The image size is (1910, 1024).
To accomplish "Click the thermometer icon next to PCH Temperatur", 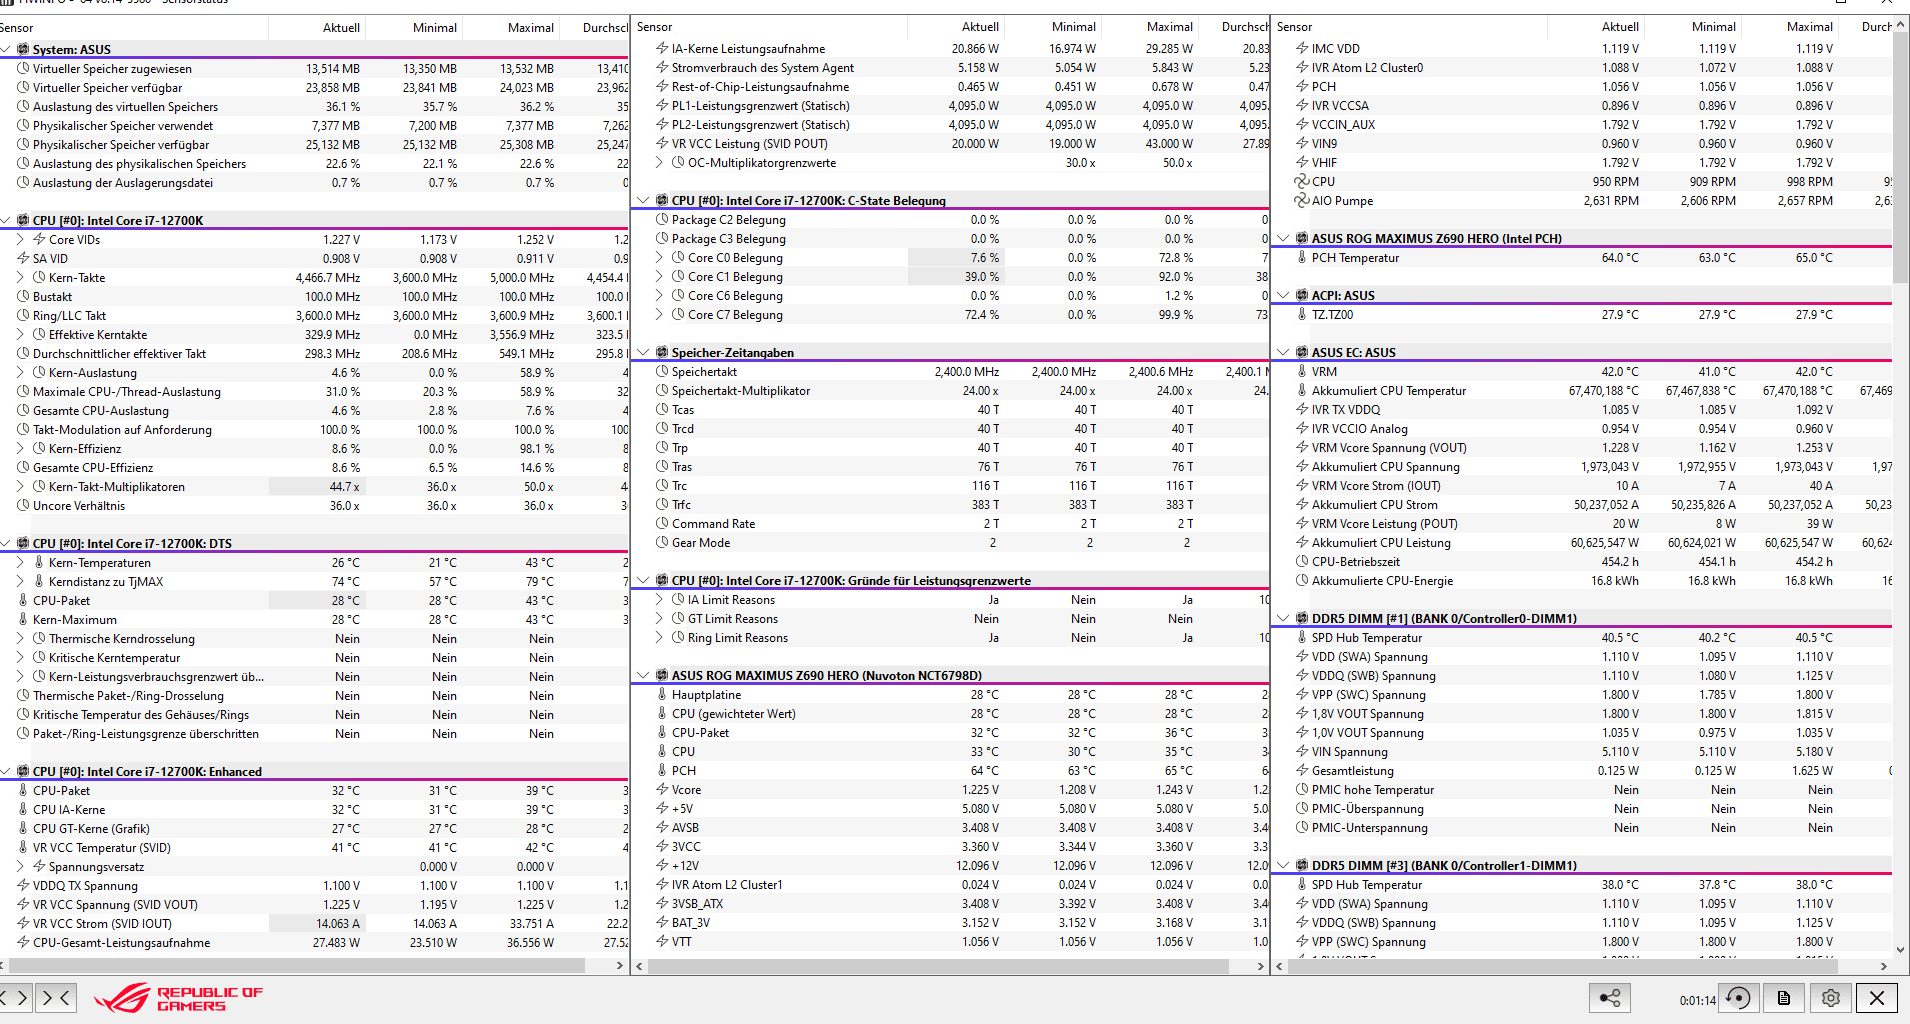I will tap(1302, 257).
